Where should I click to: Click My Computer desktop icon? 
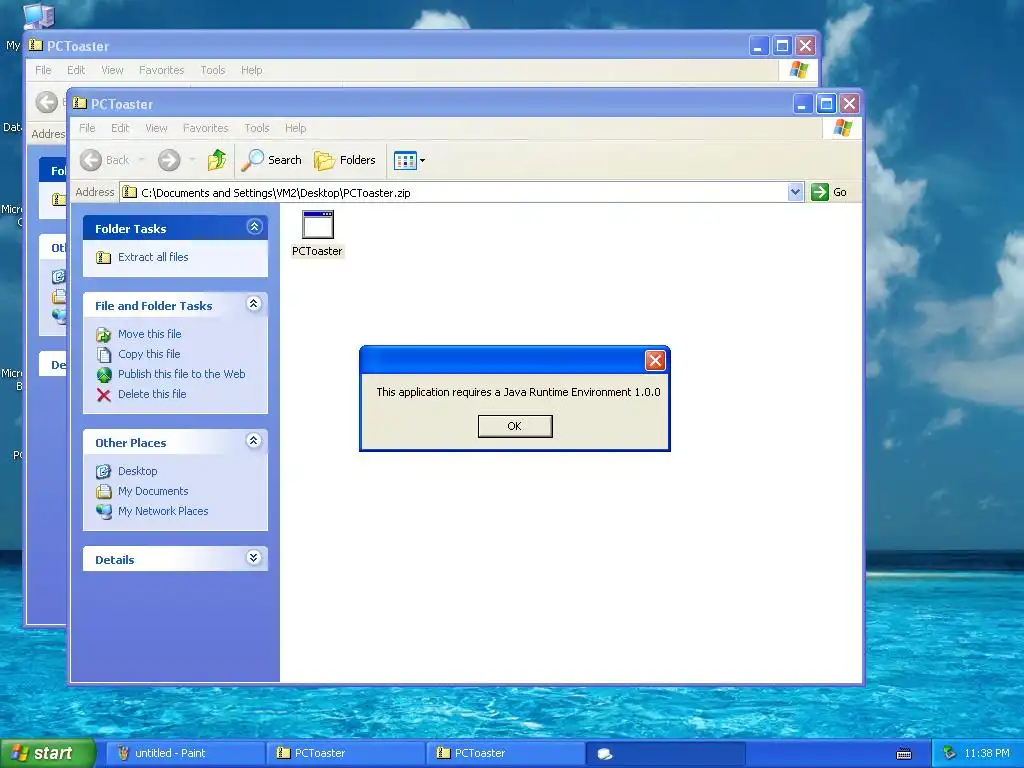click(39, 14)
